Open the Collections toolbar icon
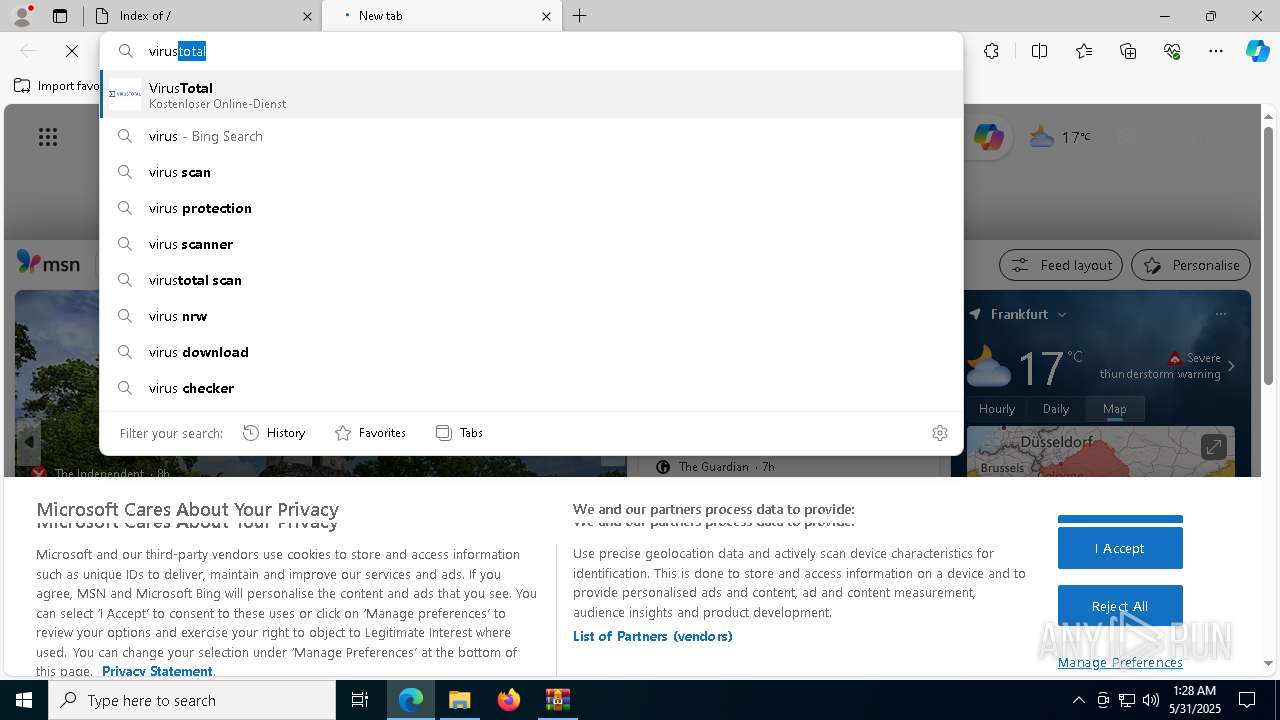 [1128, 51]
